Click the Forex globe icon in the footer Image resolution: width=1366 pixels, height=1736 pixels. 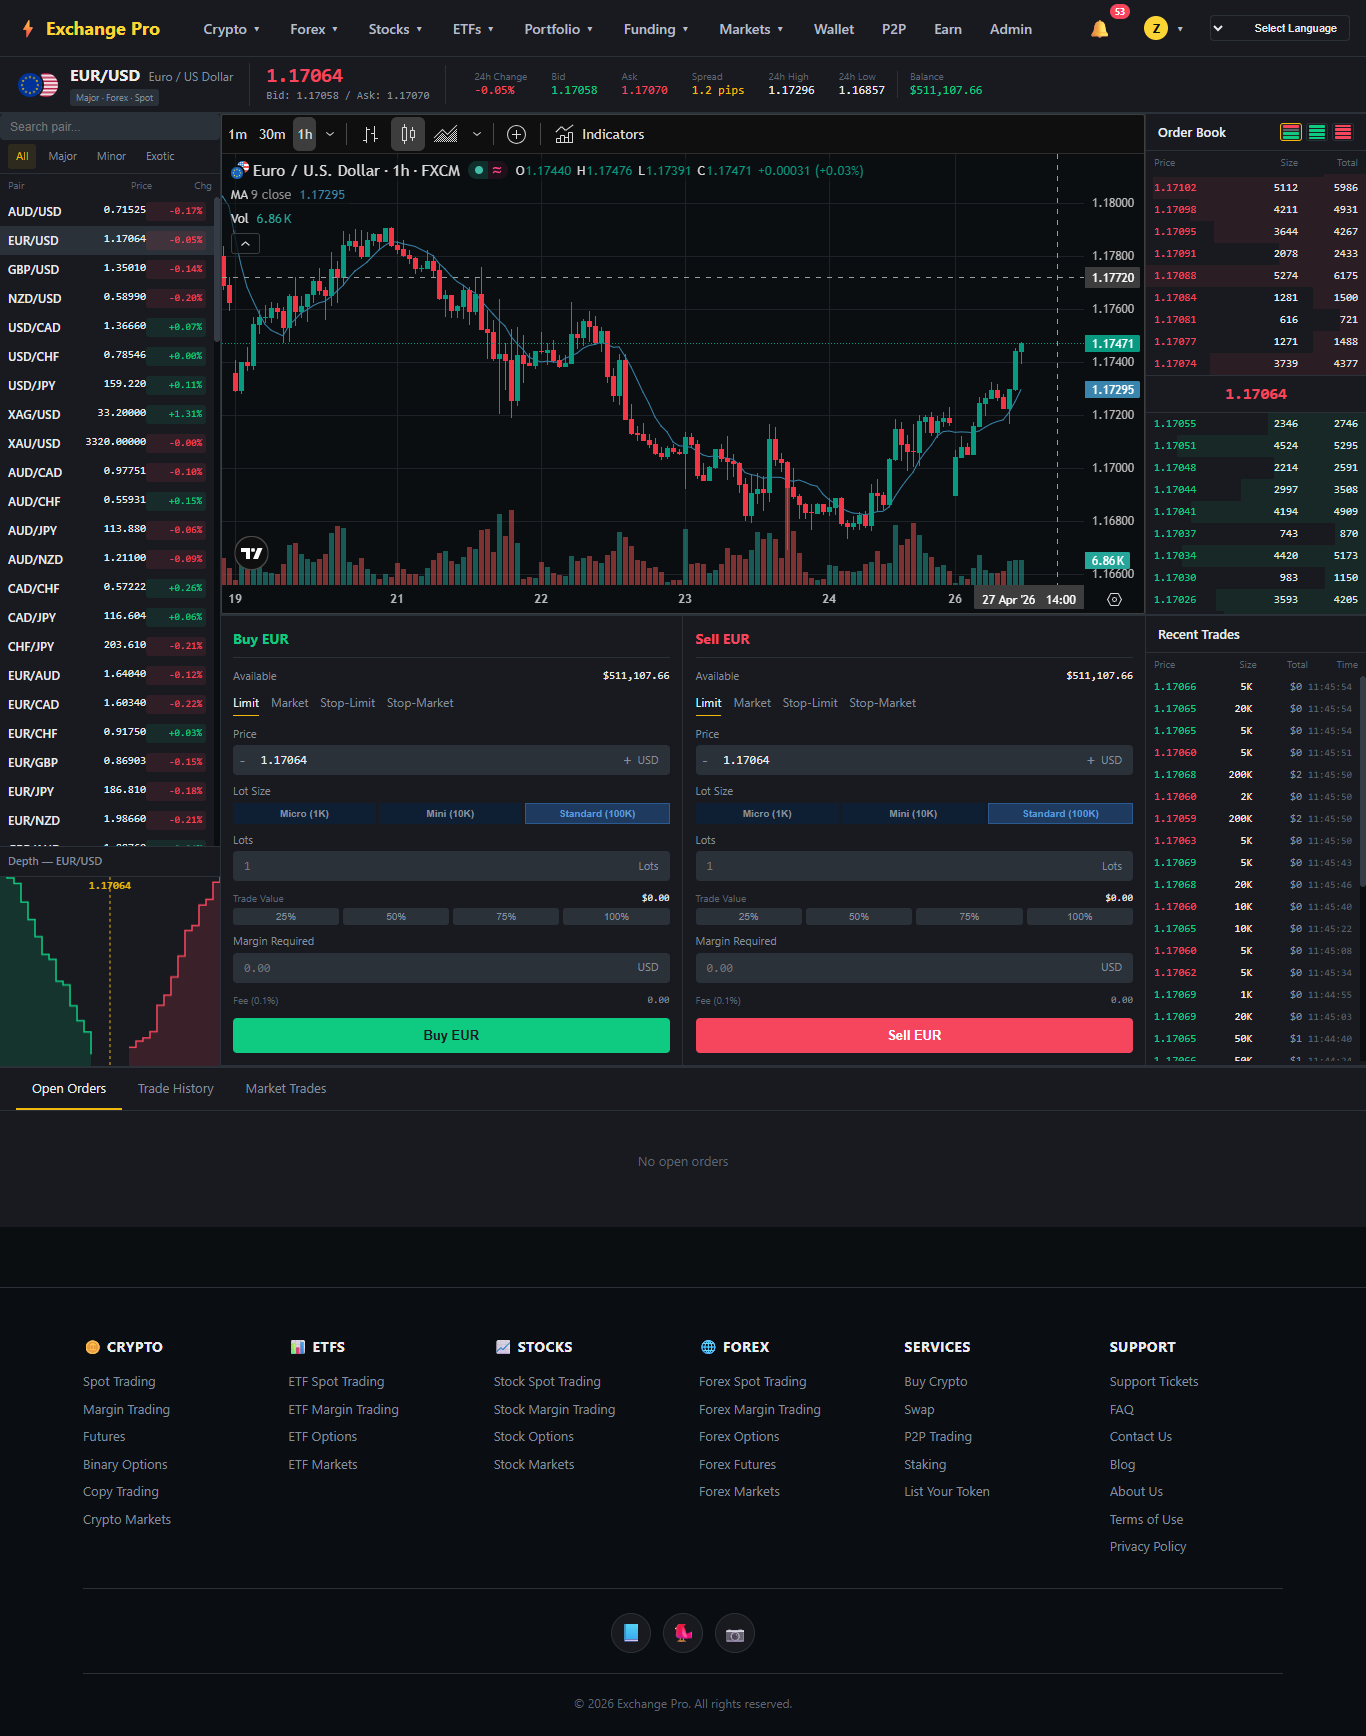click(x=708, y=1347)
